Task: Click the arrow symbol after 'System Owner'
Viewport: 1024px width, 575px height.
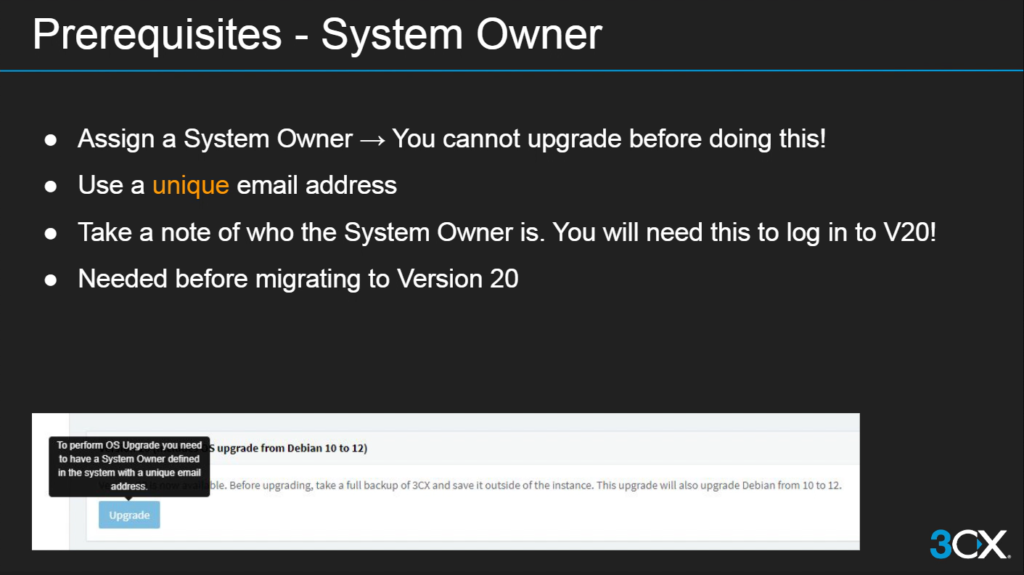Action: click(372, 139)
